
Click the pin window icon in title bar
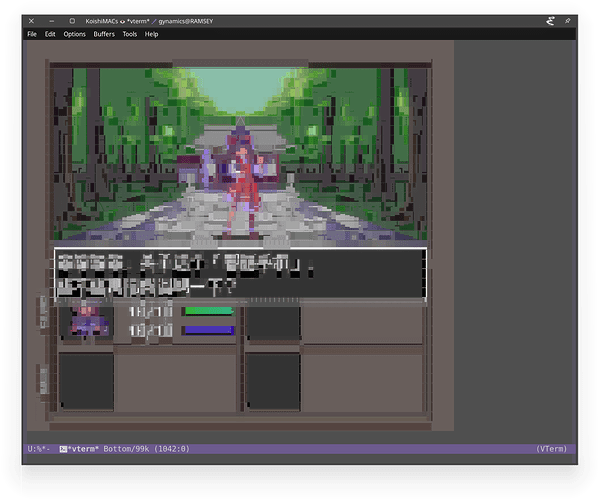coord(567,21)
